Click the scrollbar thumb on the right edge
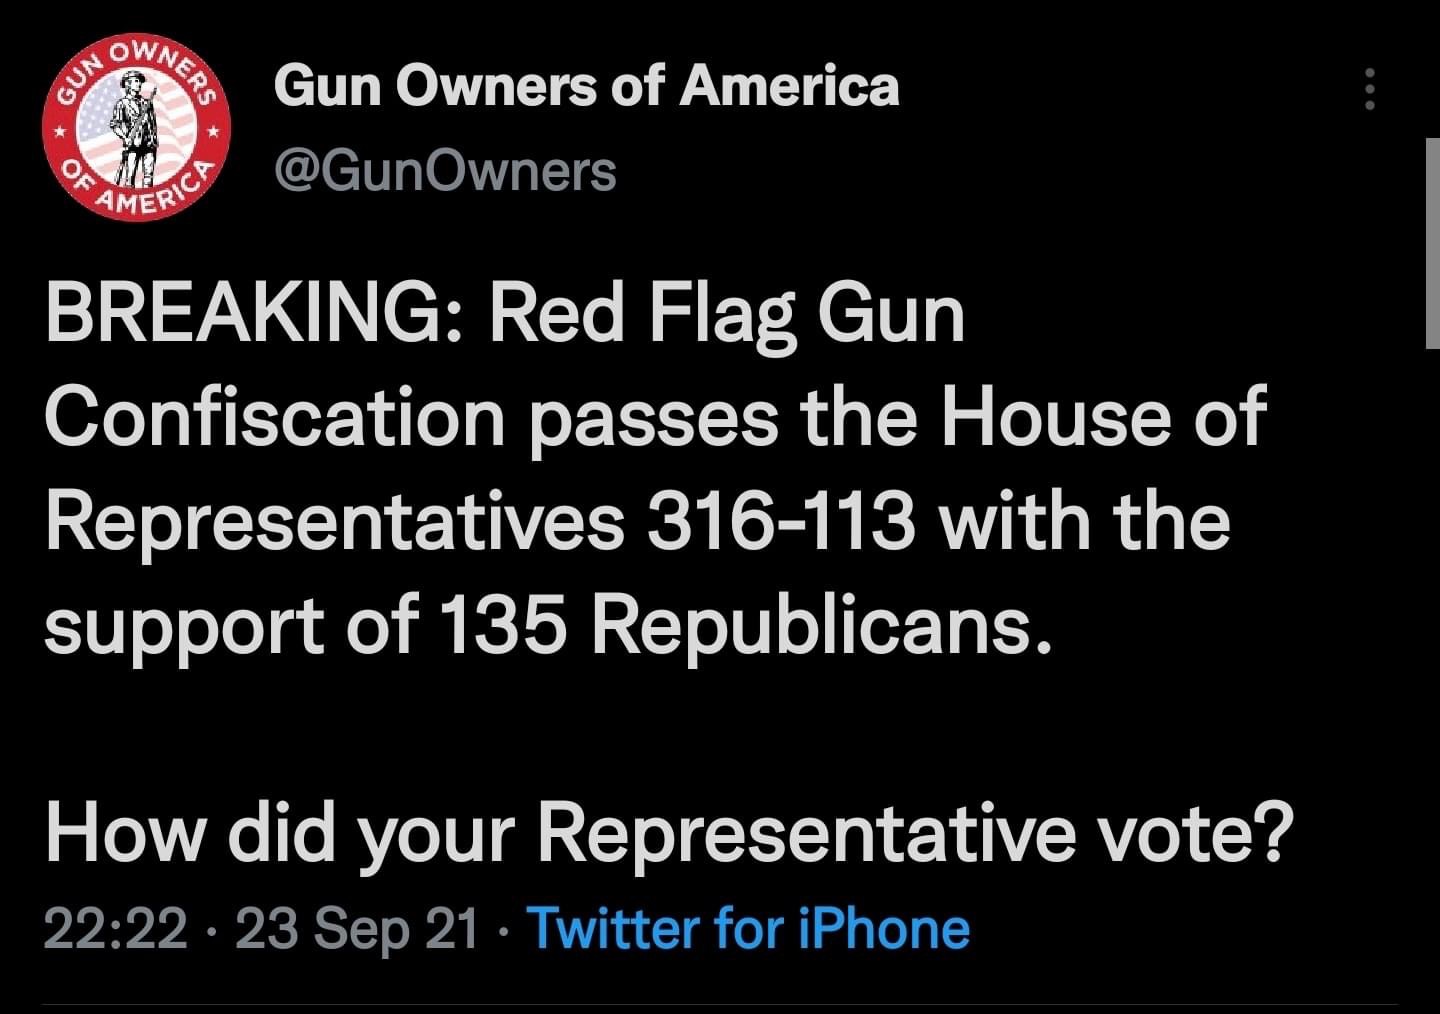Screen dimensions: 1440x1014 [1432, 243]
